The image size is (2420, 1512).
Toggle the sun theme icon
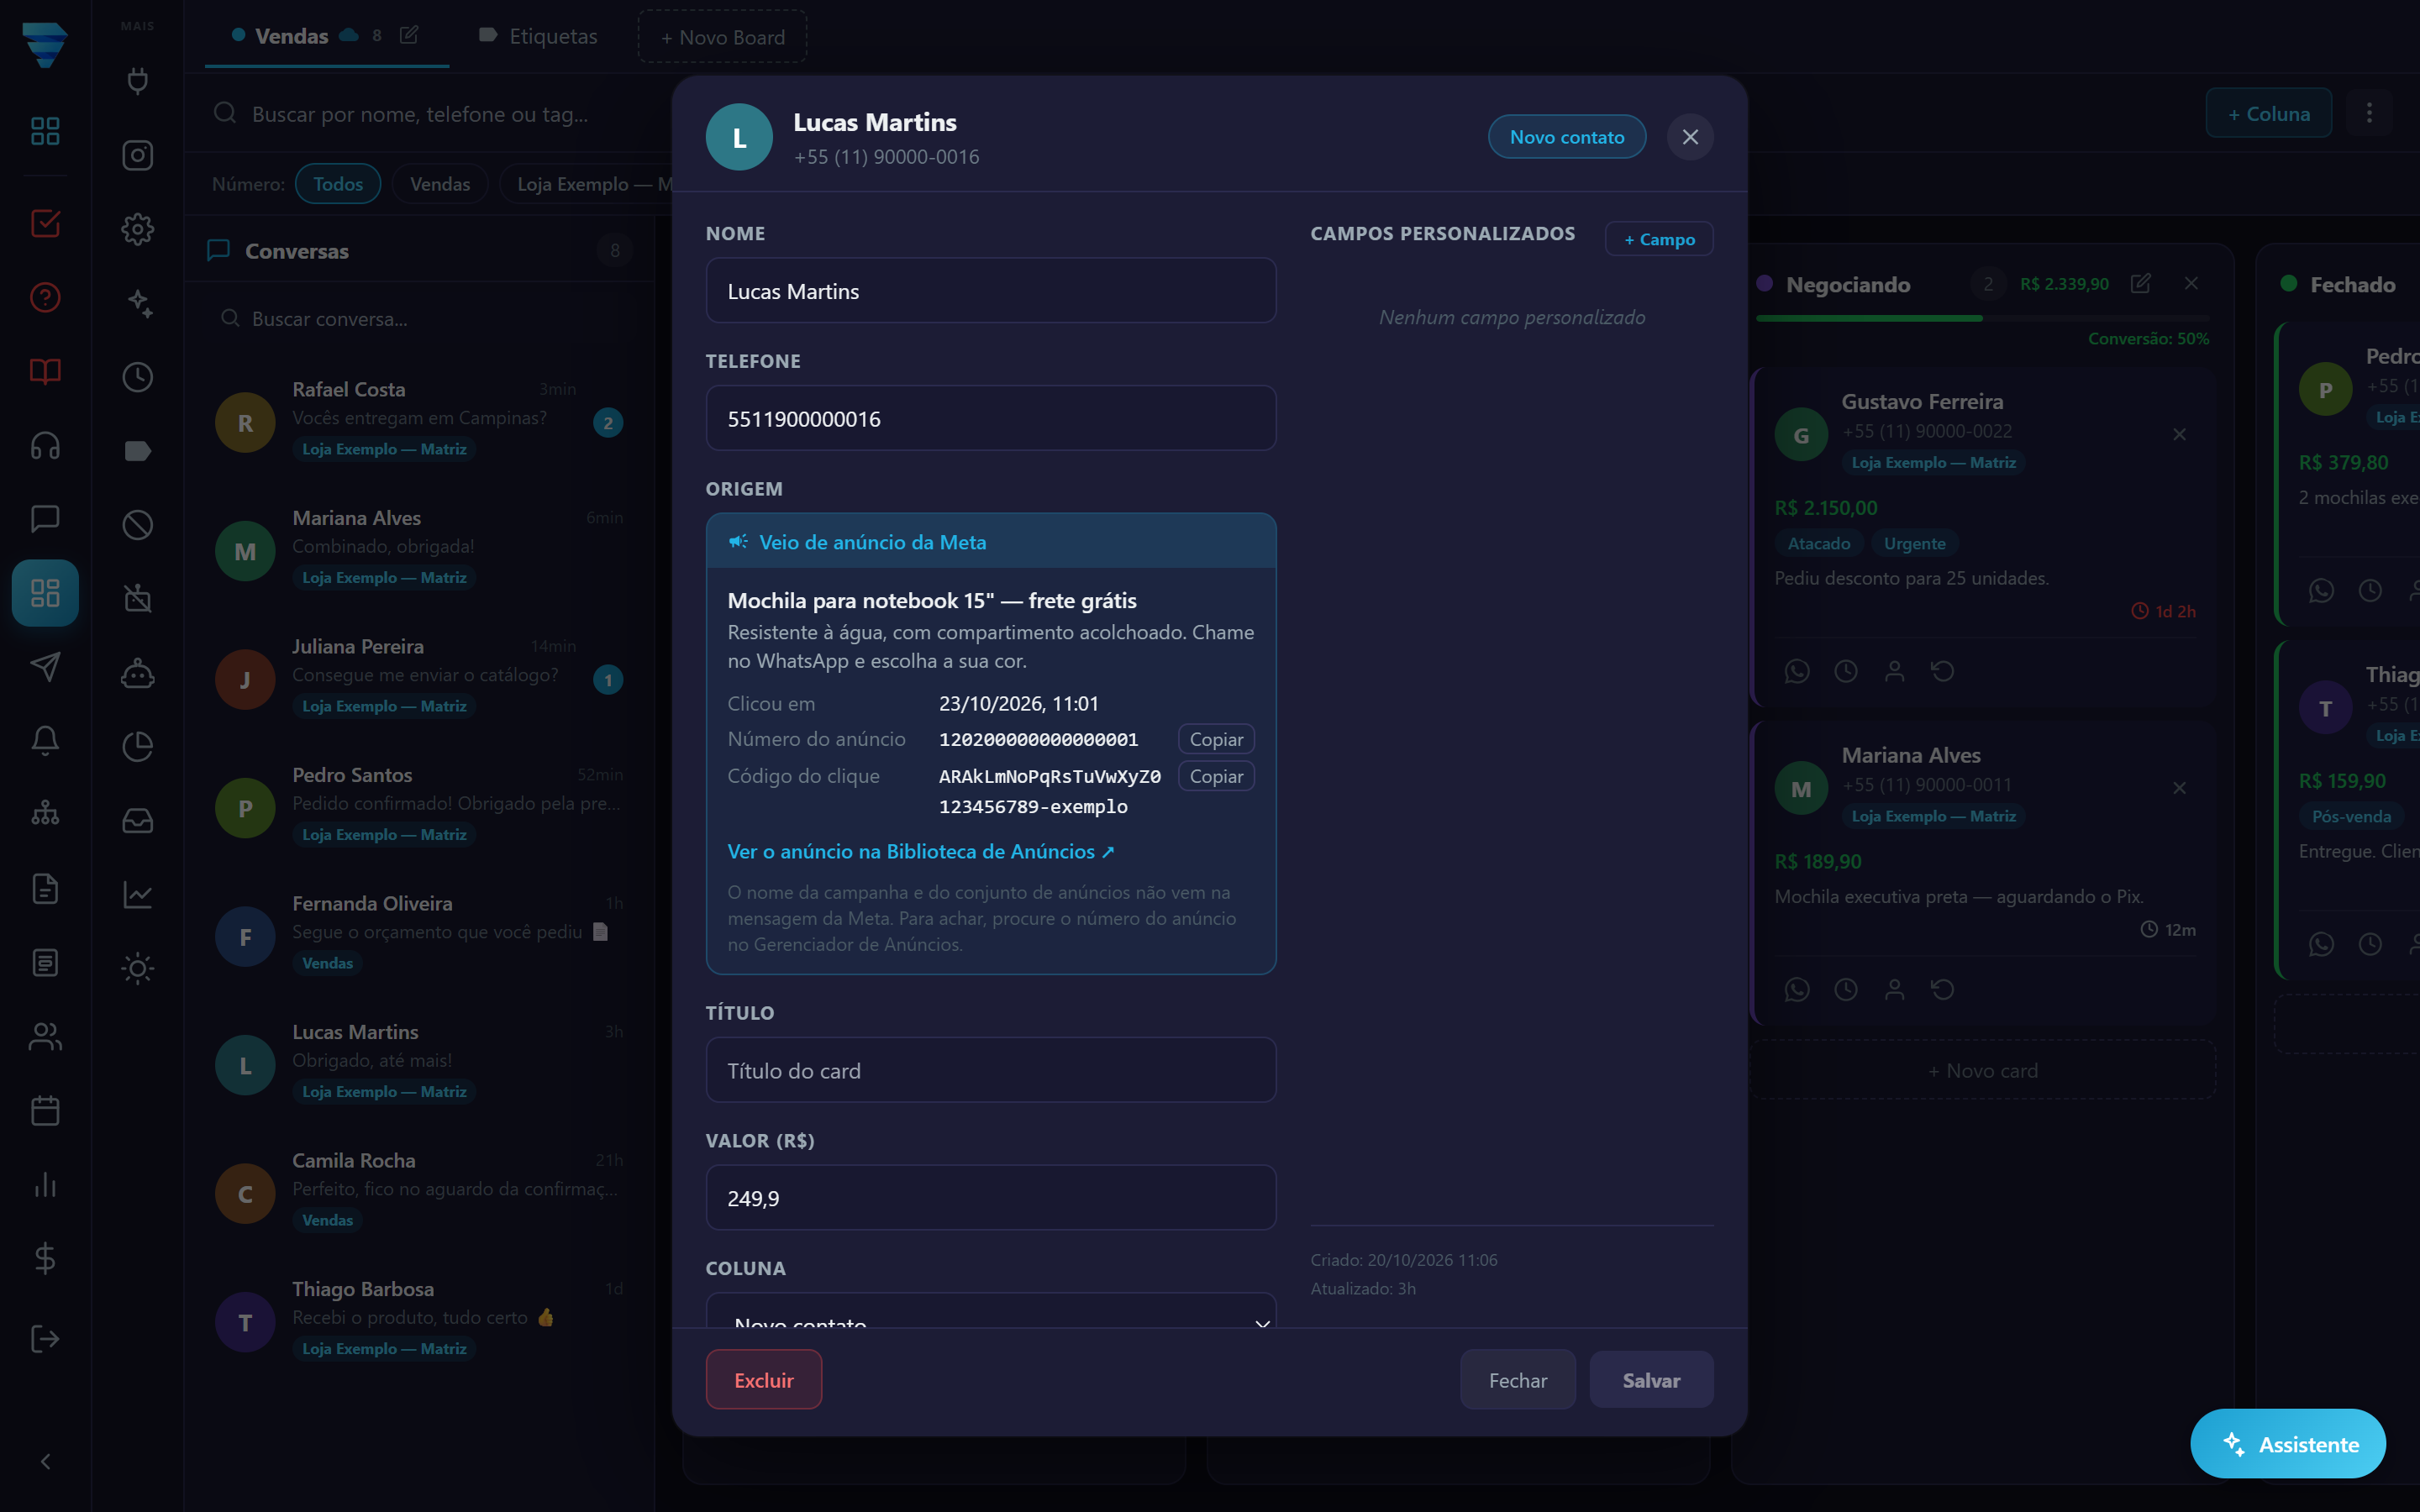click(137, 968)
